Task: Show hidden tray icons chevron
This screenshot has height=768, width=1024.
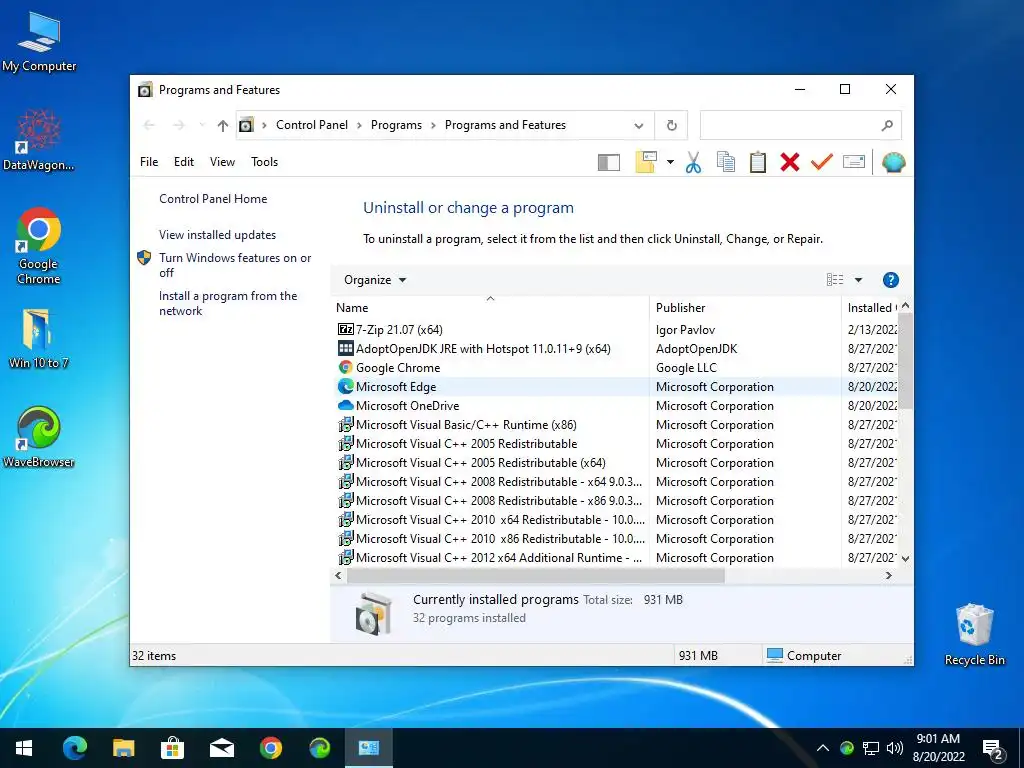Action: point(823,748)
